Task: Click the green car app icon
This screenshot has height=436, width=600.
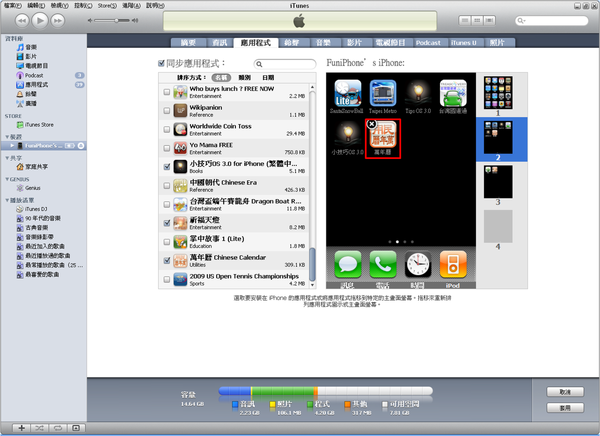Action: (453, 93)
